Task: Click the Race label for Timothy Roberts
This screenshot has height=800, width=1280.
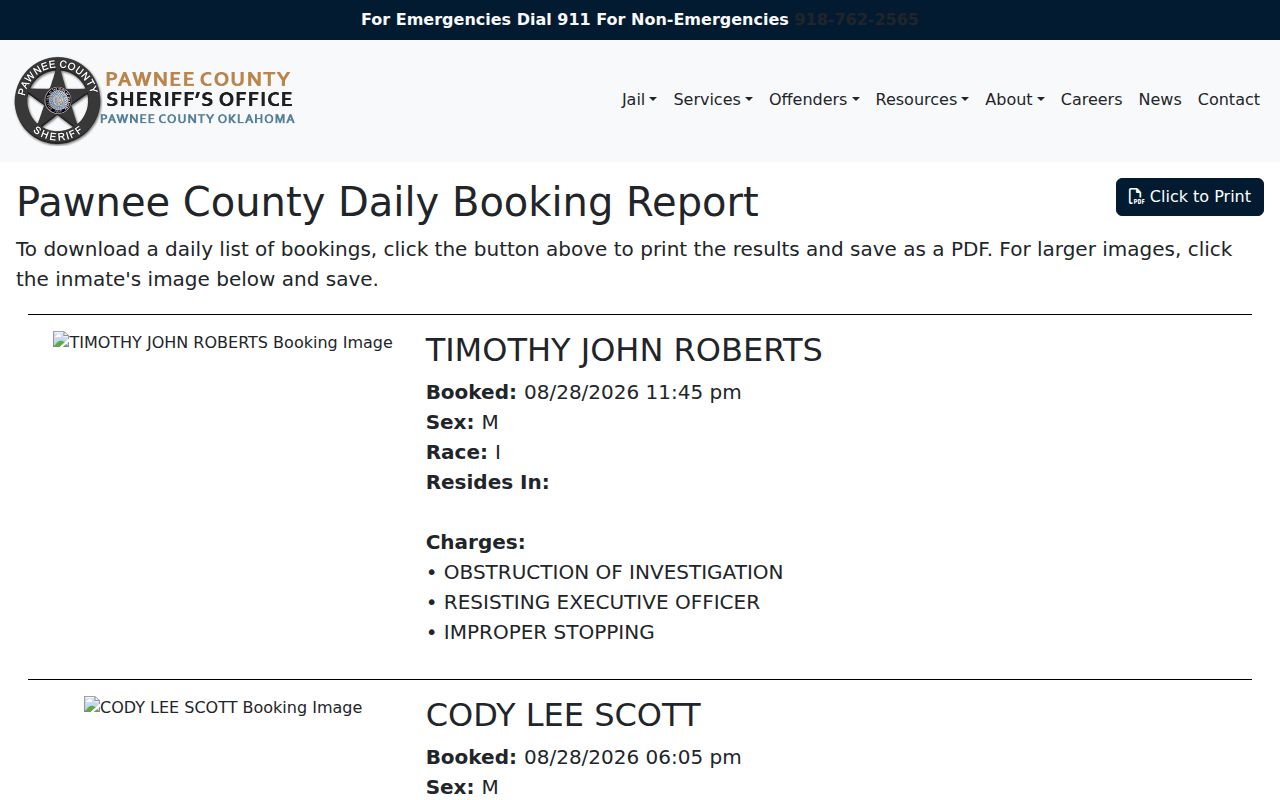Action: click(x=457, y=452)
